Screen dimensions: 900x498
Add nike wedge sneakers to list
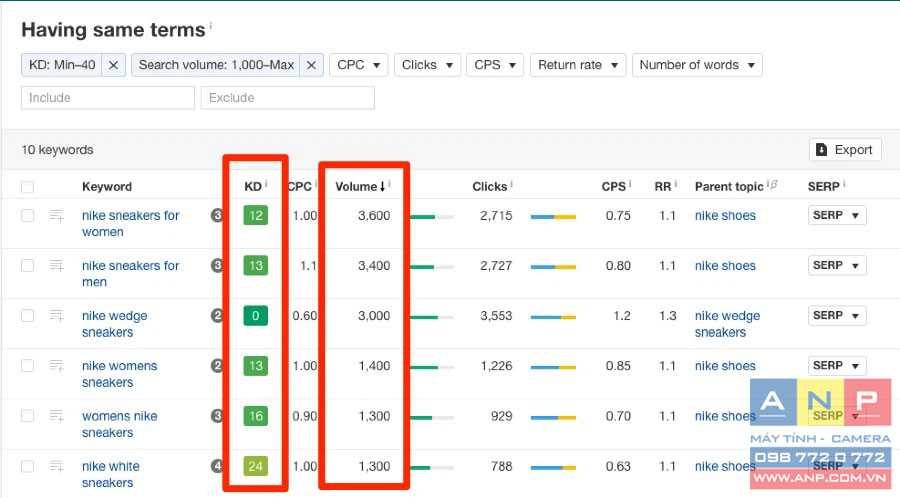click(x=57, y=316)
